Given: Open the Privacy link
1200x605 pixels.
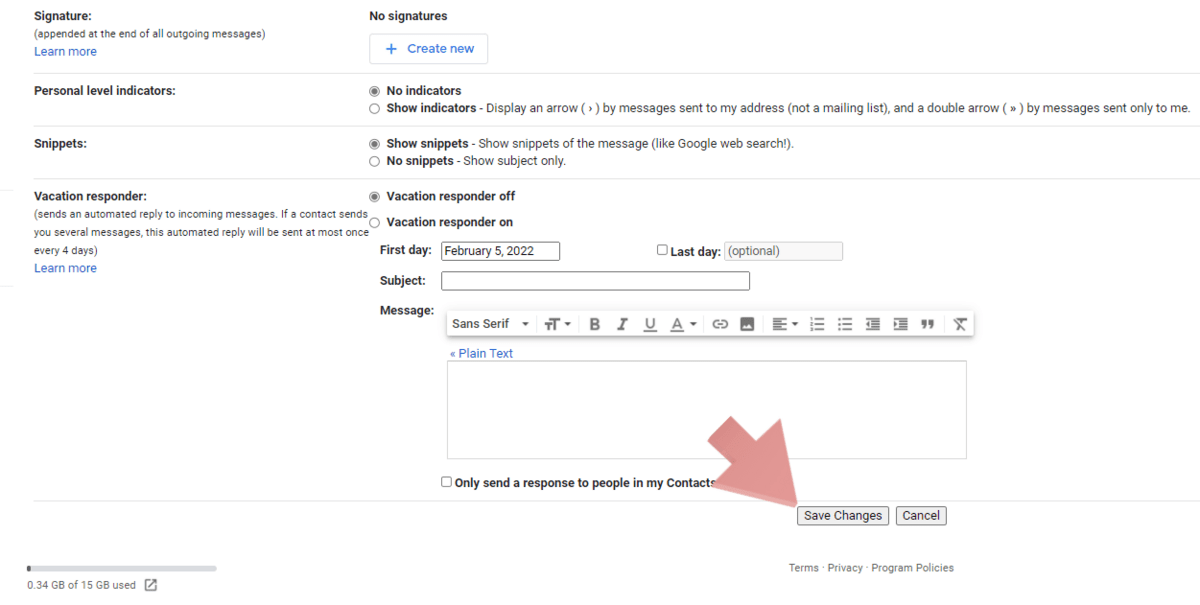Looking at the screenshot, I should coord(845,568).
